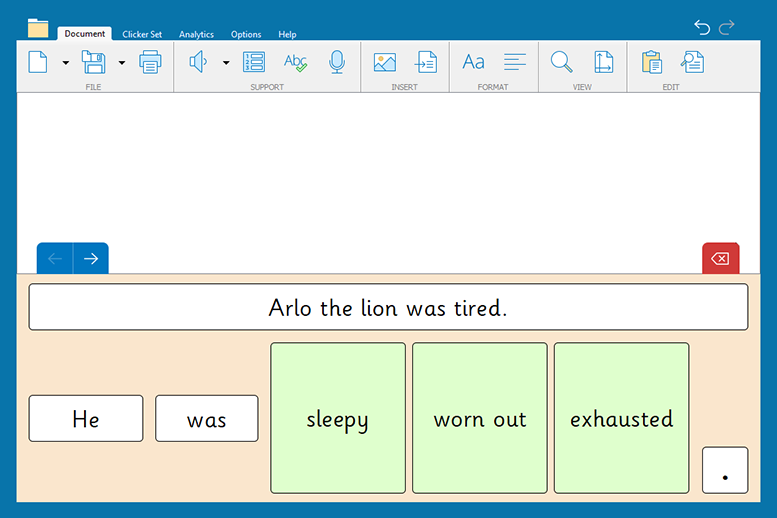
Task: Click the paragraph alignment icon
Action: click(515, 62)
